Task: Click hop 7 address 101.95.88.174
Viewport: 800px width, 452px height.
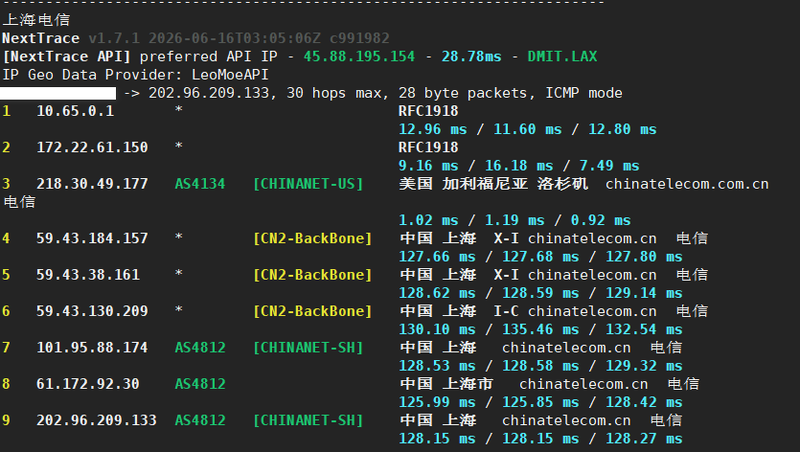Action: 92,347
